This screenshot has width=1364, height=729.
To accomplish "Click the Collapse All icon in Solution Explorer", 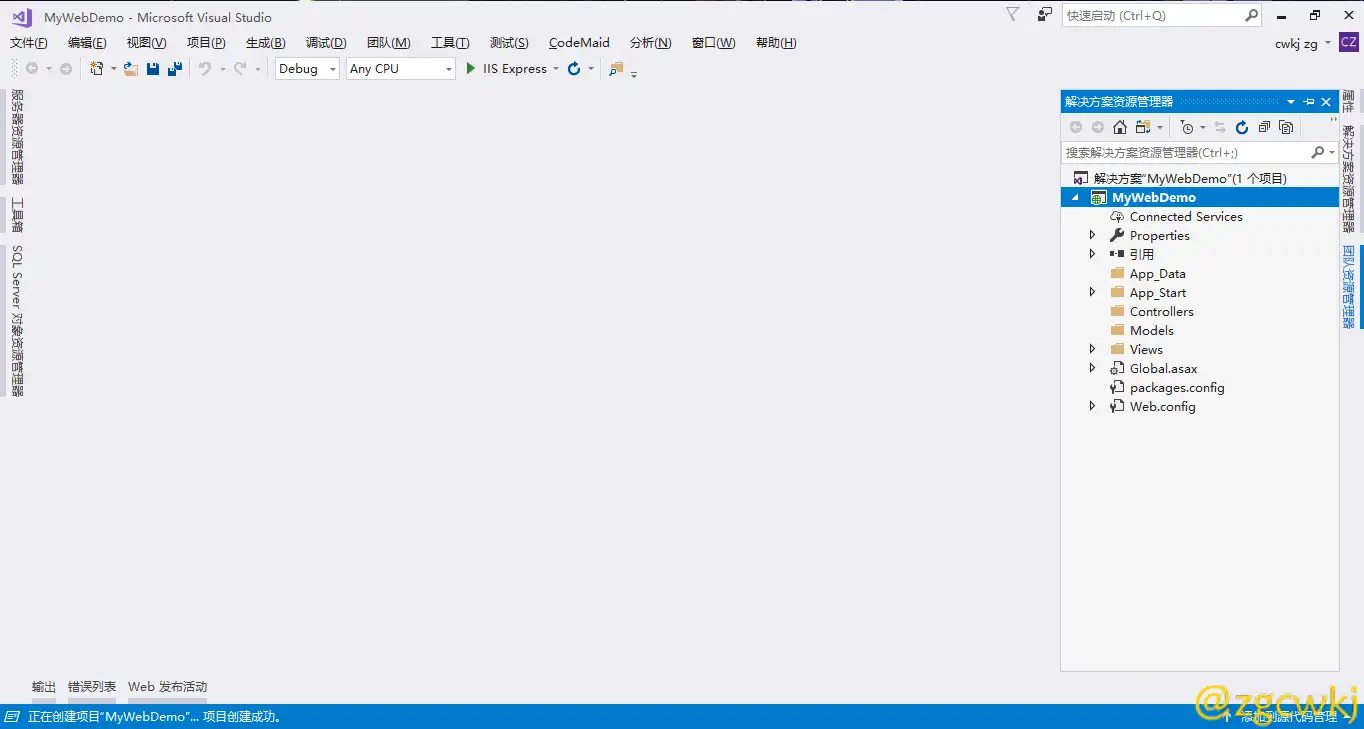I will (1264, 127).
